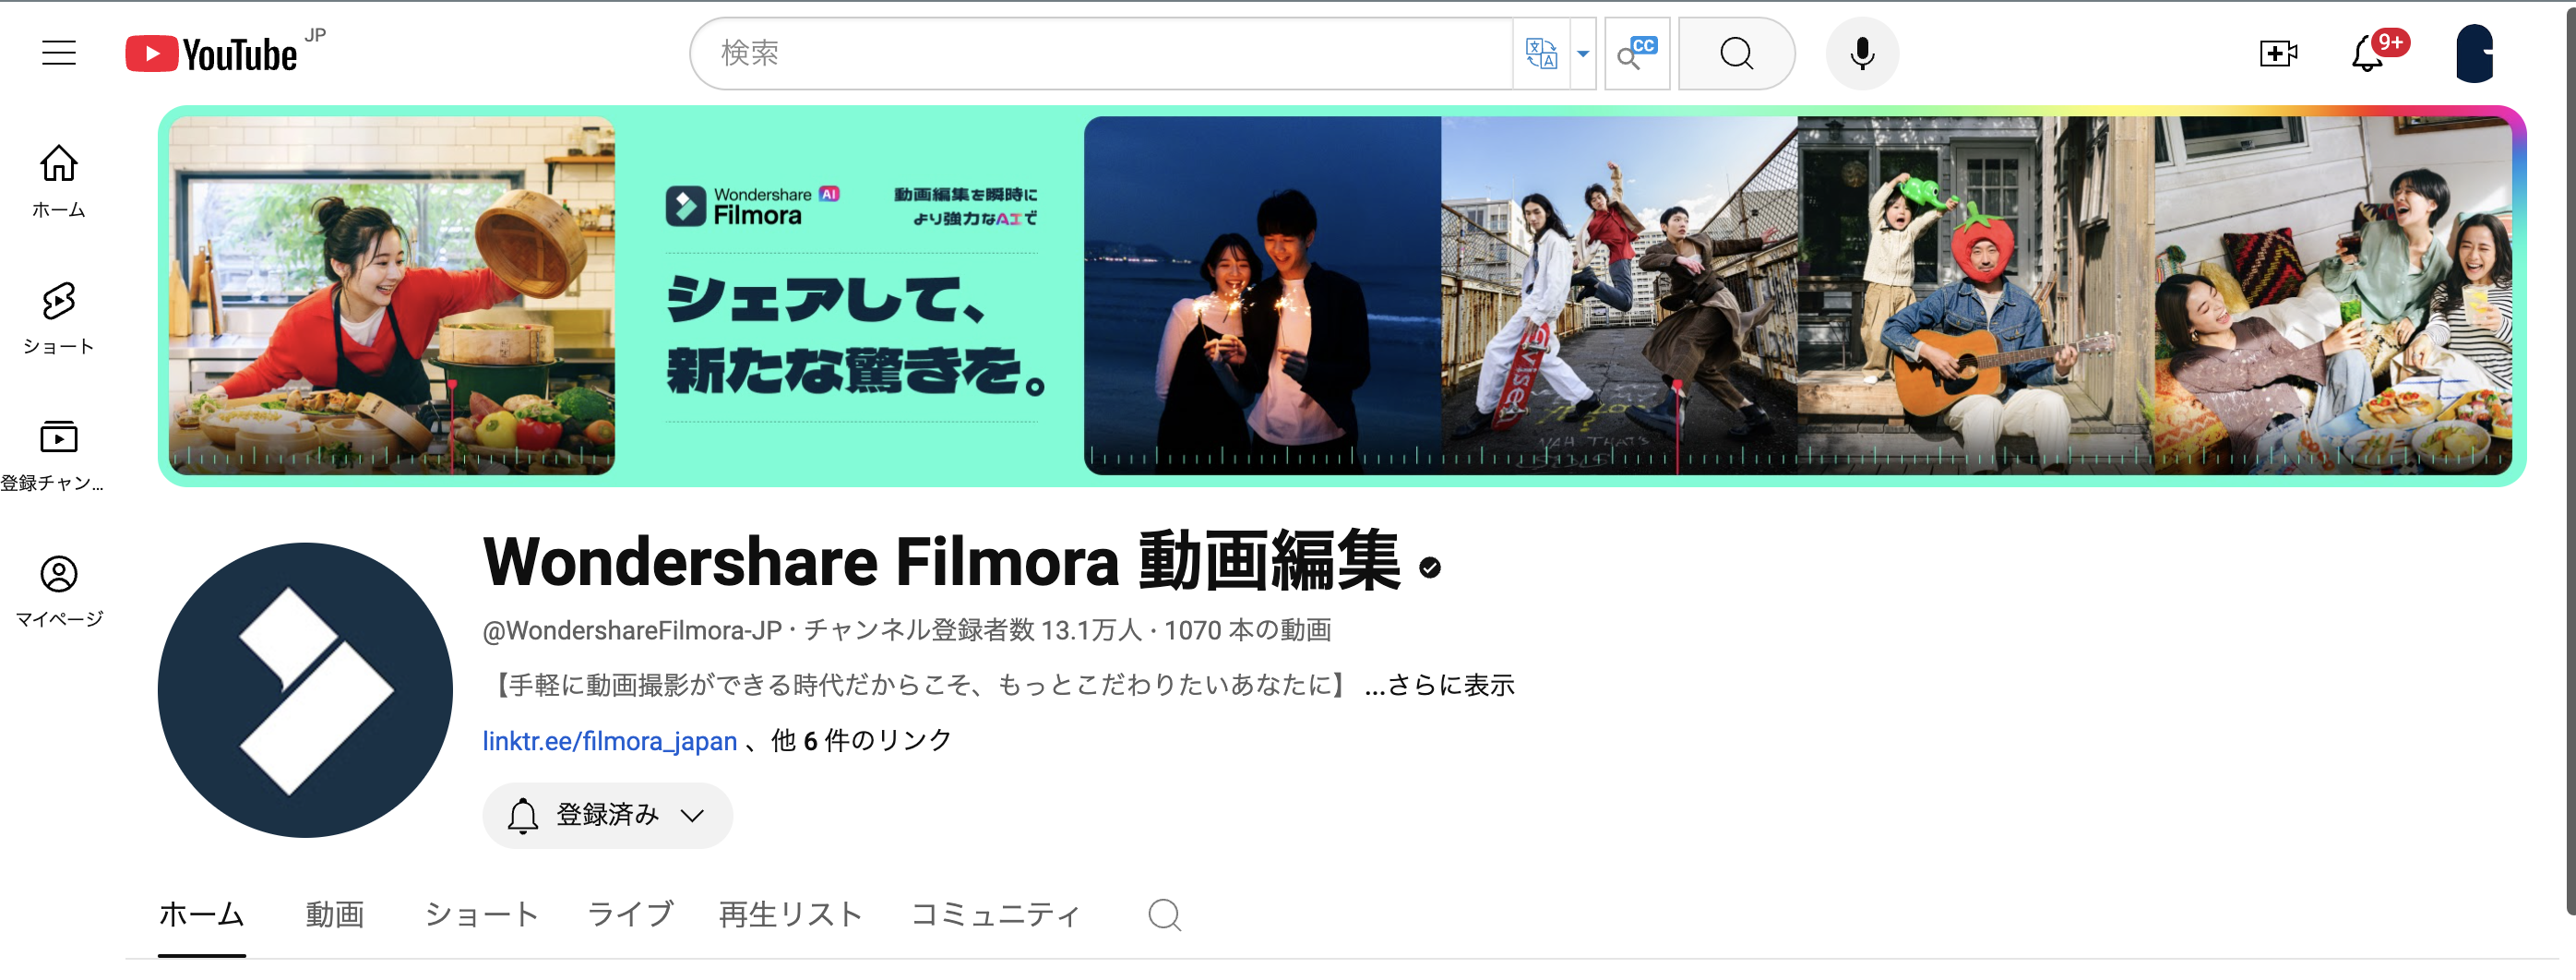Click the magnifier search button
The height and width of the screenshot is (980, 2576).
(1736, 54)
